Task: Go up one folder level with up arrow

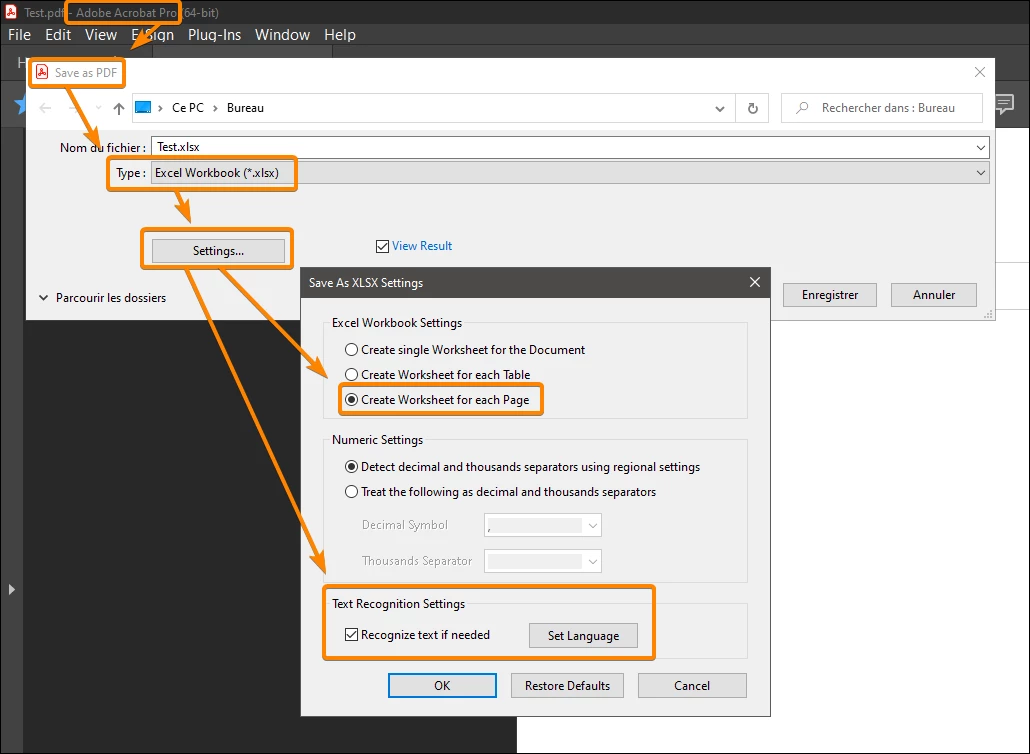Action: click(118, 108)
